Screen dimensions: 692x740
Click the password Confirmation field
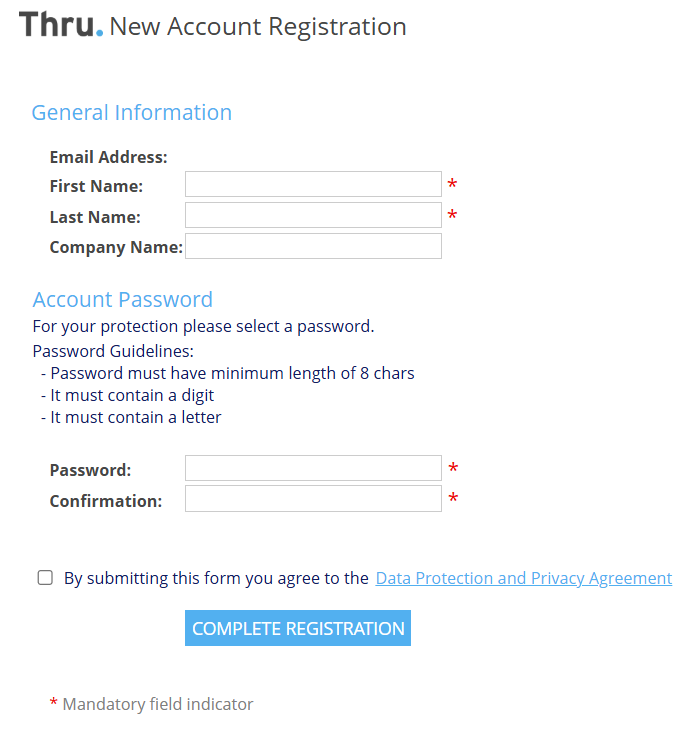coord(313,500)
